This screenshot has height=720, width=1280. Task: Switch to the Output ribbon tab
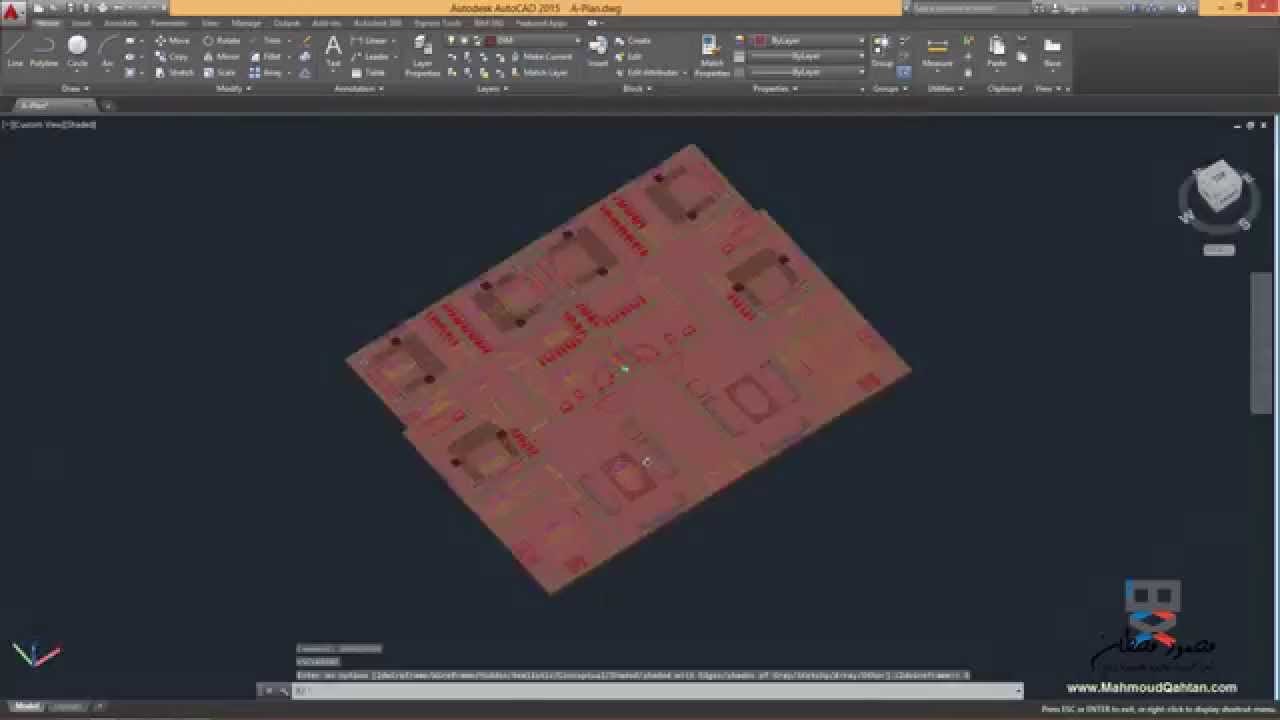tap(286, 23)
